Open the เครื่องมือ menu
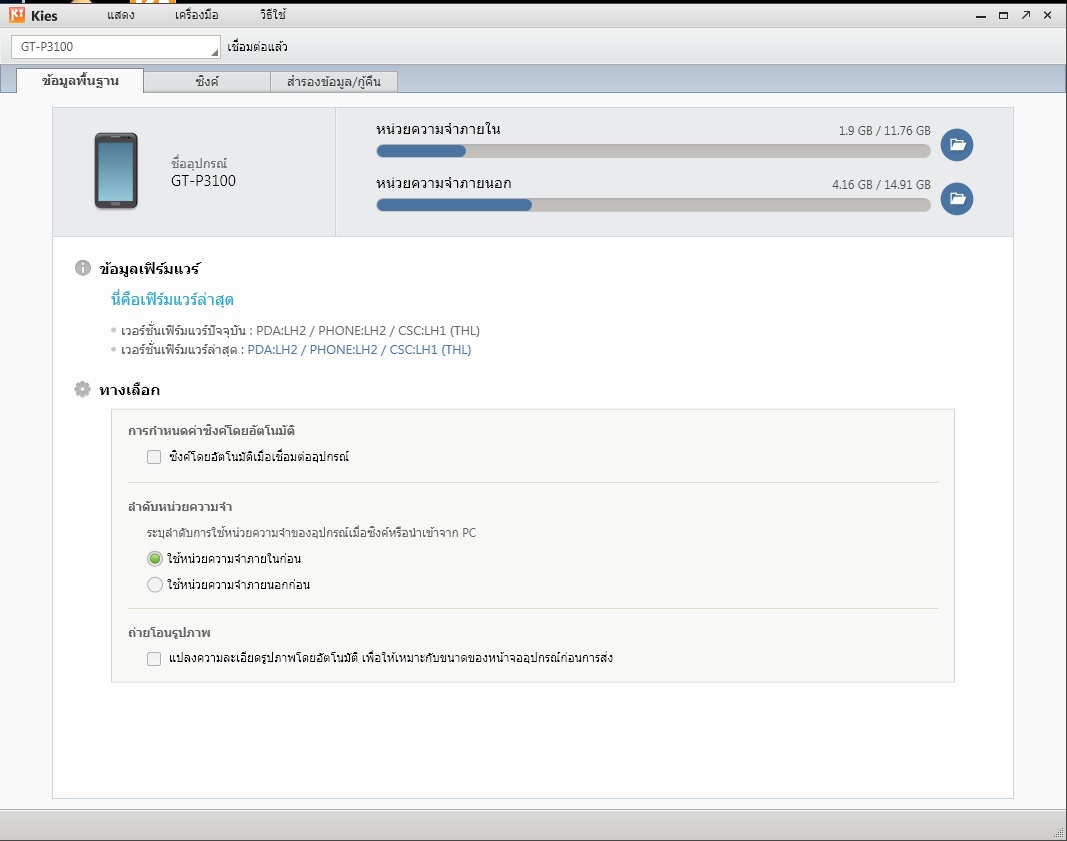The width and height of the screenshot is (1067, 841). (197, 15)
